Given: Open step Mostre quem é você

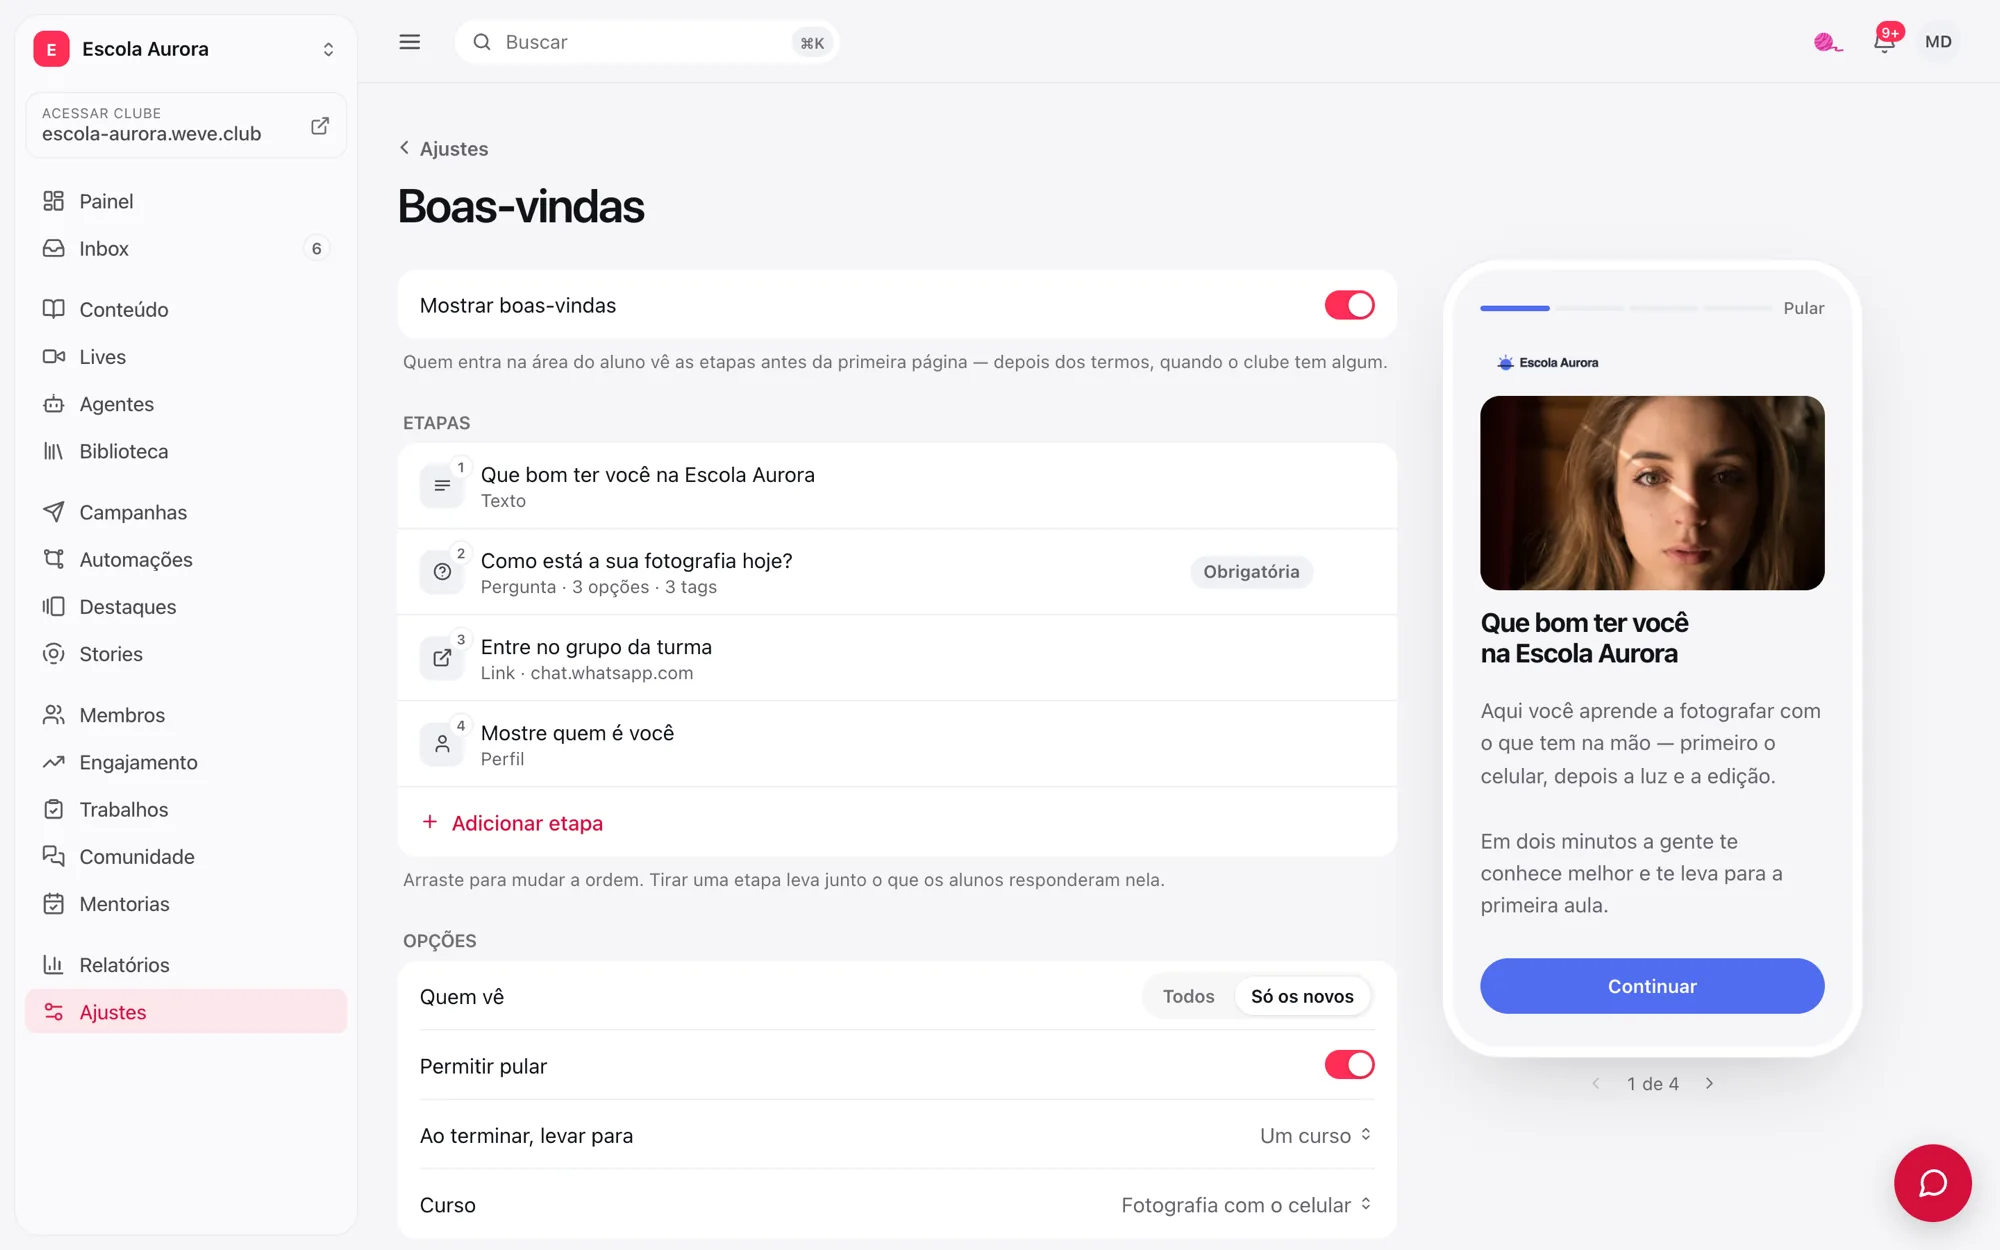Looking at the screenshot, I should [897, 744].
